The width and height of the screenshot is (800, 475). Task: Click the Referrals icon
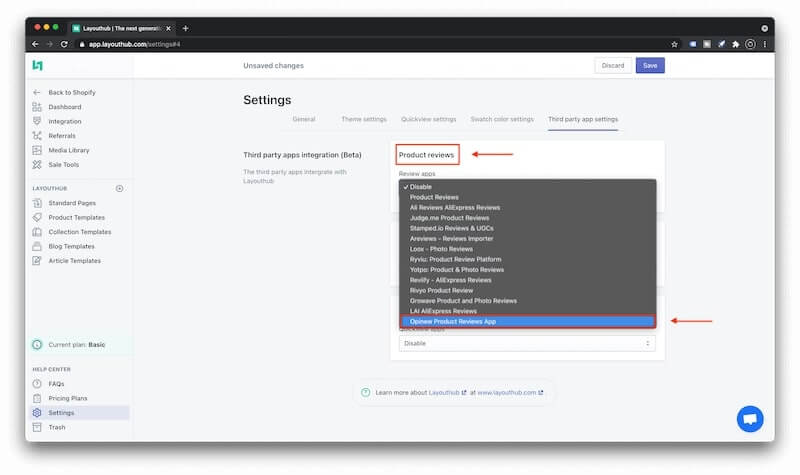(x=37, y=136)
